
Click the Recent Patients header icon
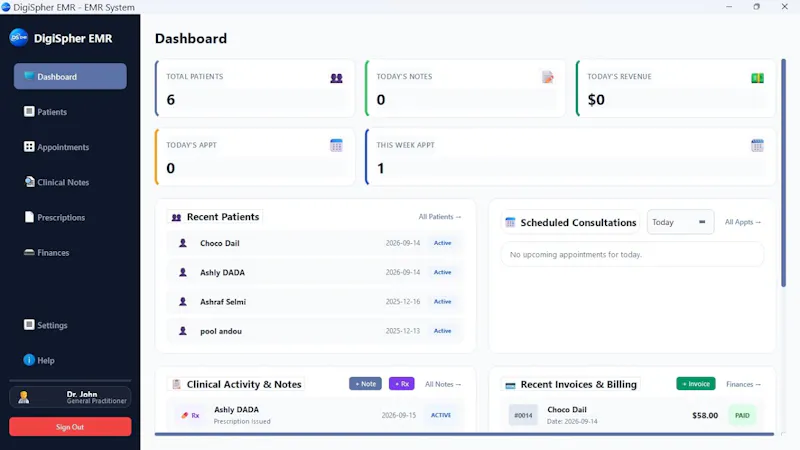(x=177, y=217)
